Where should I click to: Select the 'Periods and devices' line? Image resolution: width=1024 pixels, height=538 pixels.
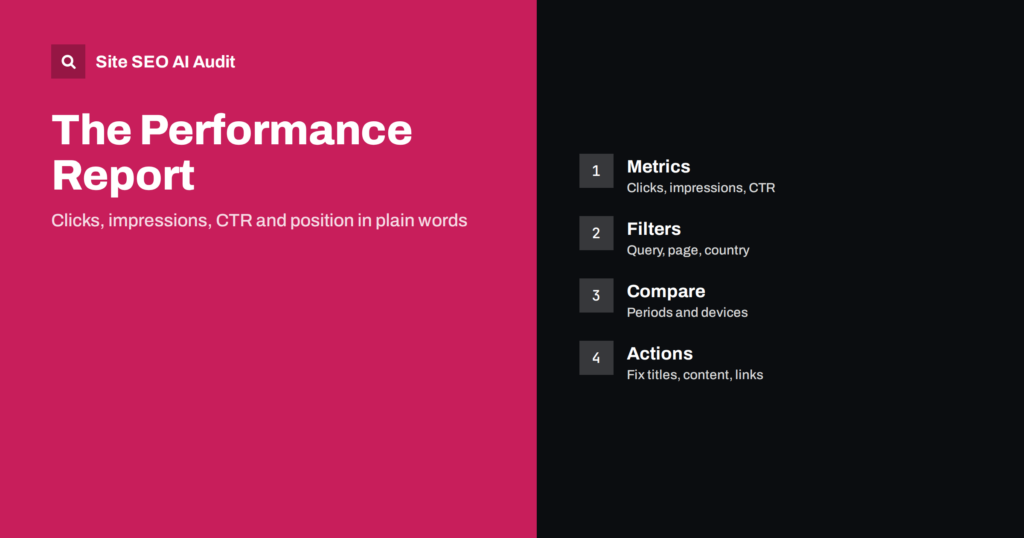(x=687, y=313)
